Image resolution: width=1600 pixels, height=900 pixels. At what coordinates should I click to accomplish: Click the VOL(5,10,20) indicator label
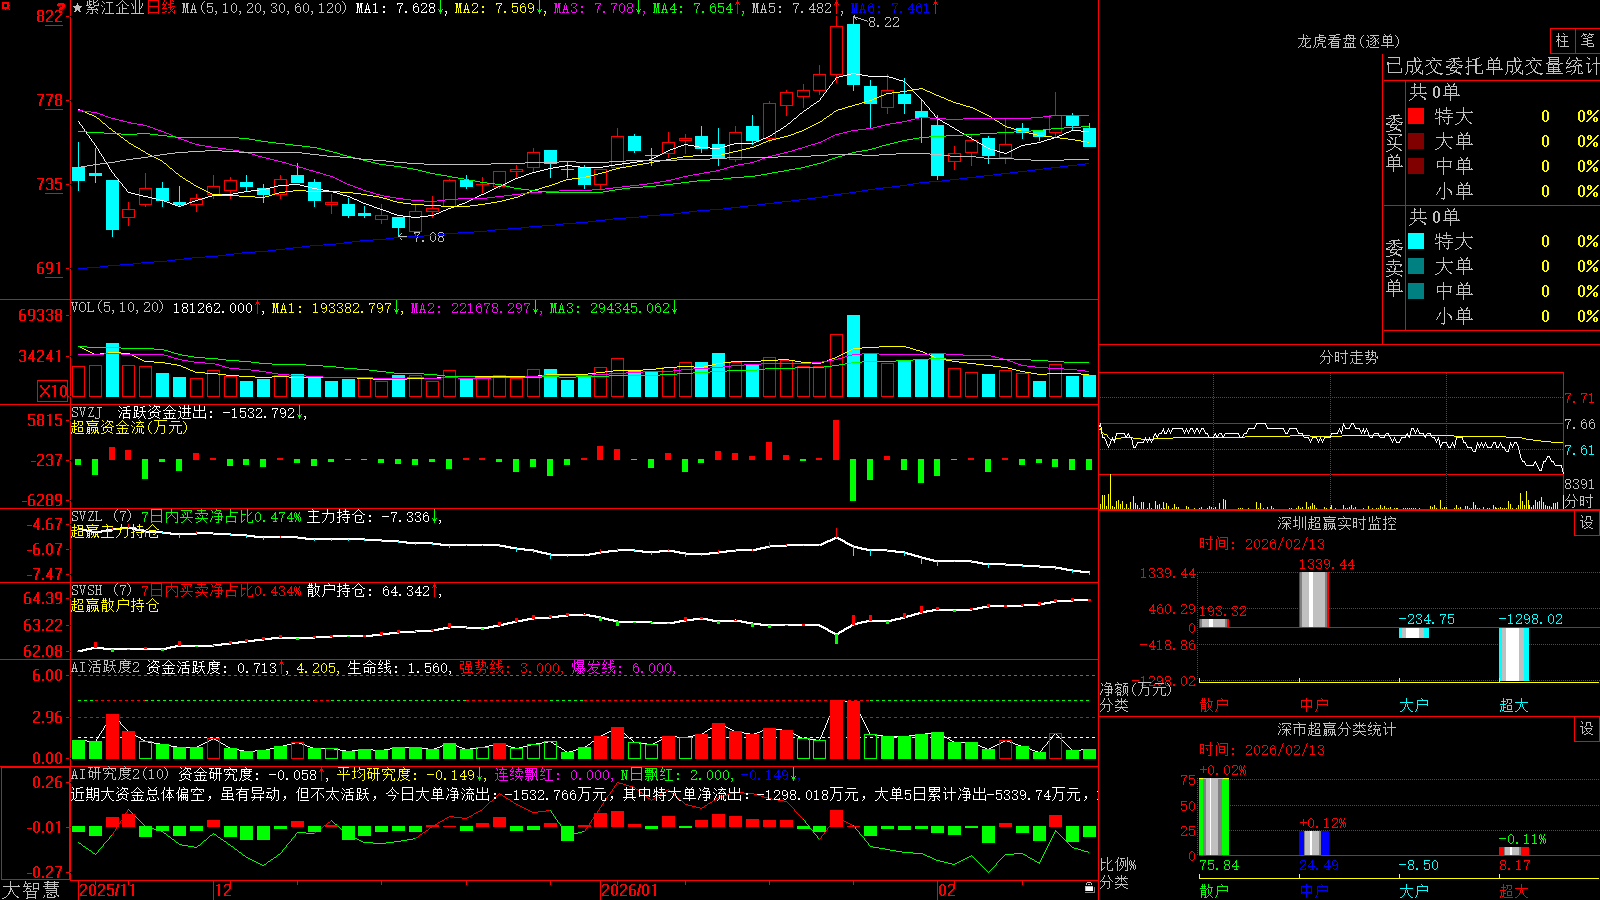117,308
